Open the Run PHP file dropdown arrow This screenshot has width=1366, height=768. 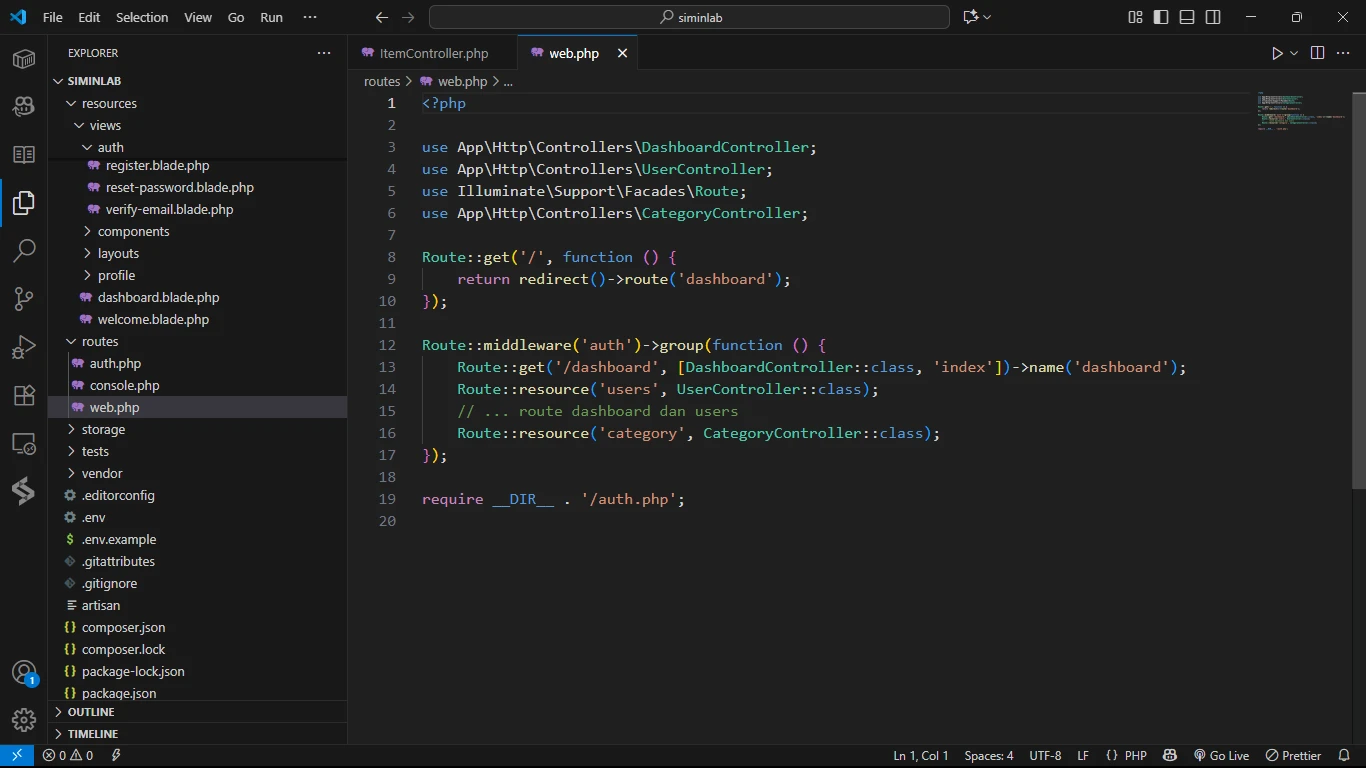click(x=1294, y=53)
